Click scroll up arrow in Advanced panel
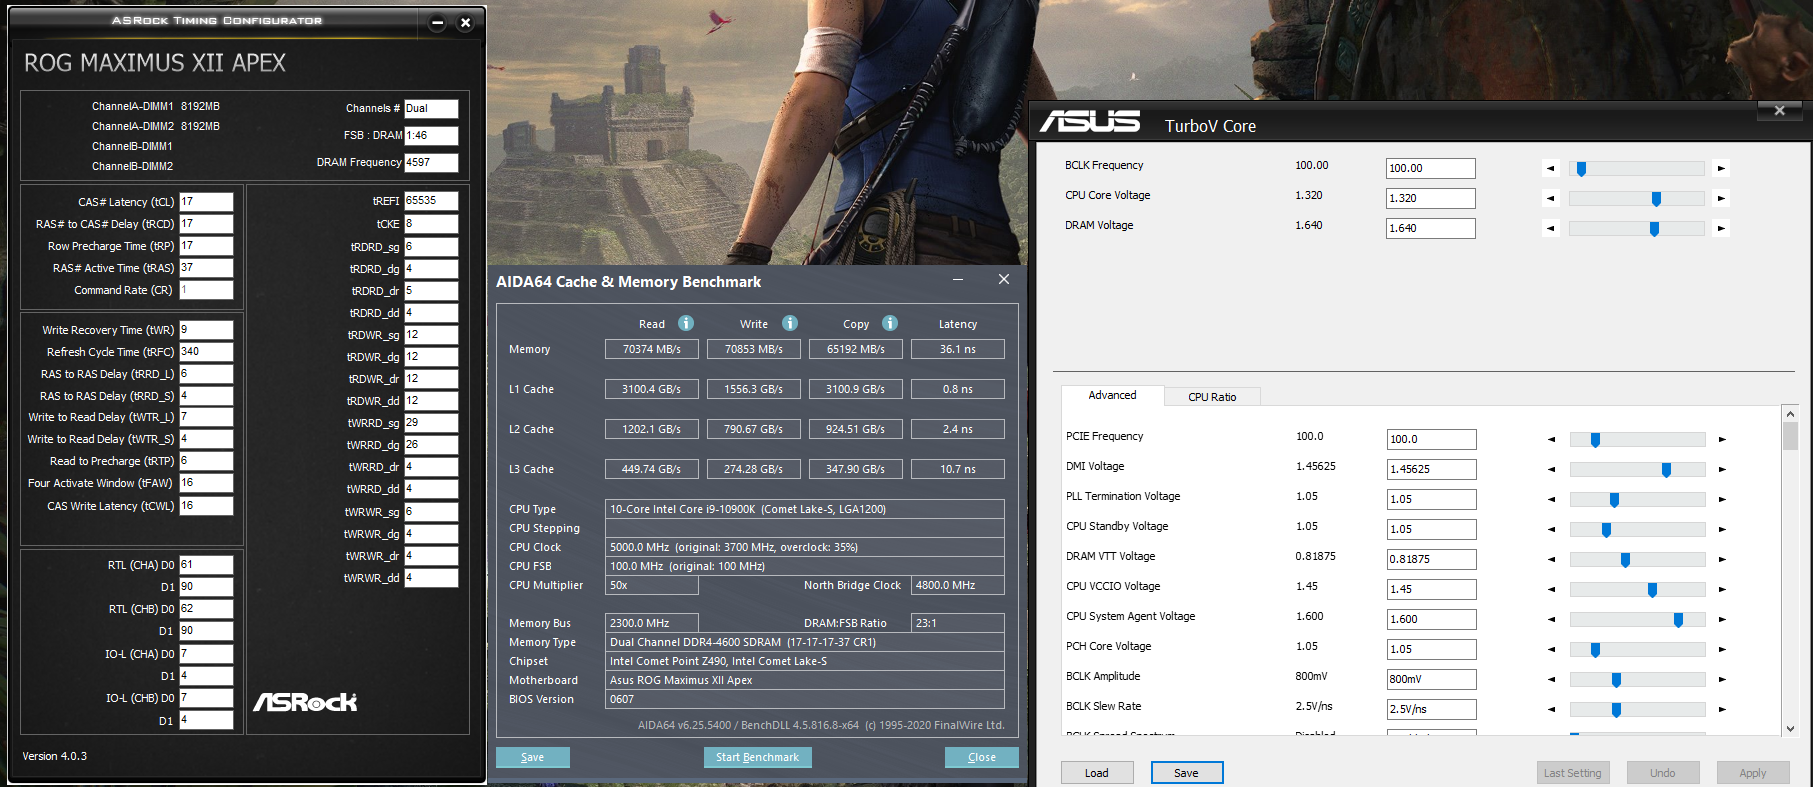 click(1790, 414)
